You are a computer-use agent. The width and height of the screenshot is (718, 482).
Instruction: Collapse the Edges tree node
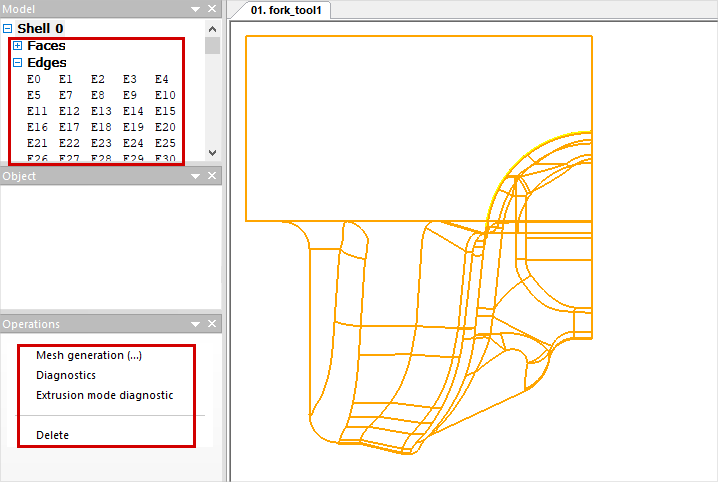[x=17, y=63]
